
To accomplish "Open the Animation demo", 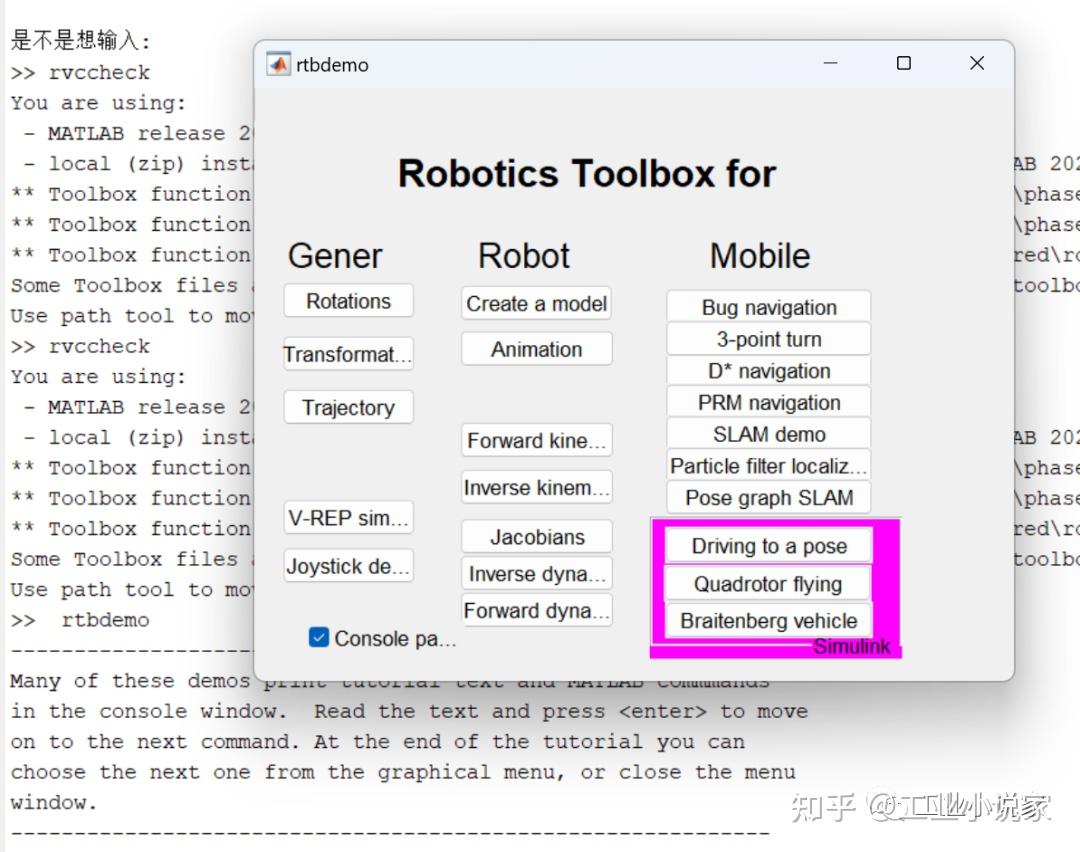I will (x=536, y=349).
